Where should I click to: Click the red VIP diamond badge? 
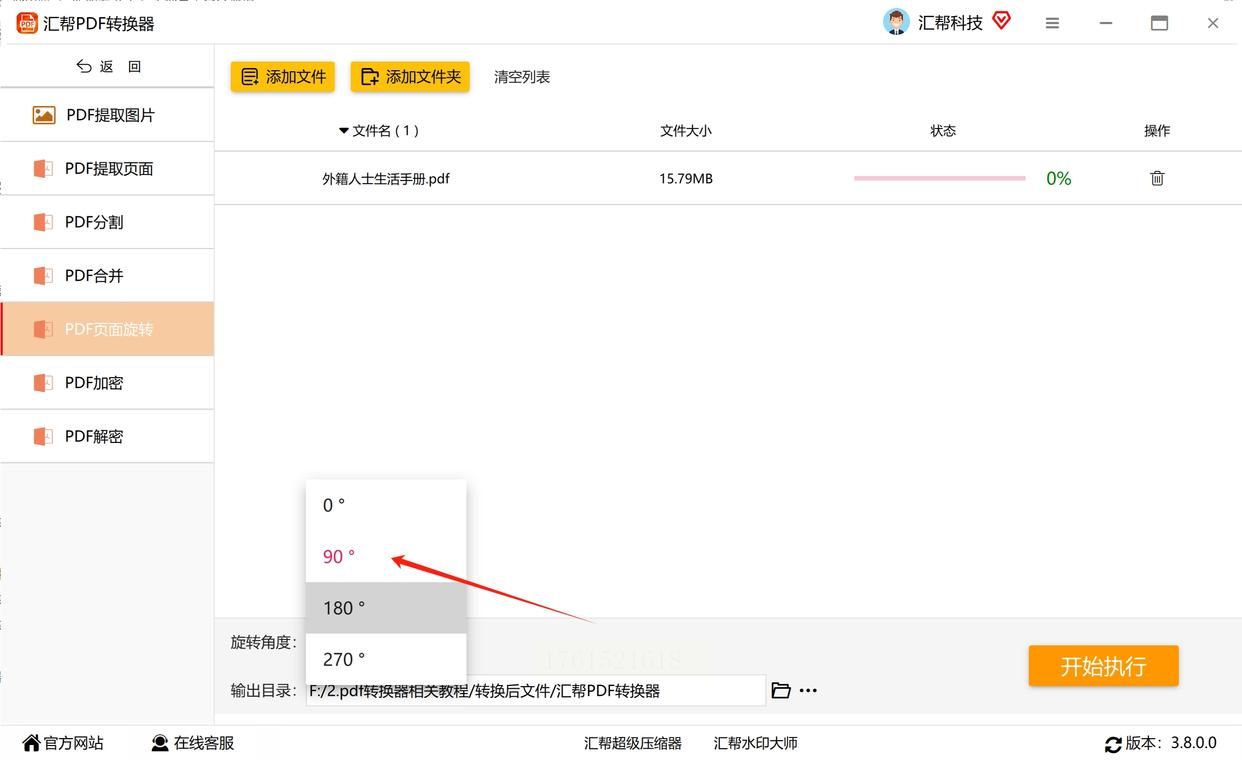(1001, 21)
